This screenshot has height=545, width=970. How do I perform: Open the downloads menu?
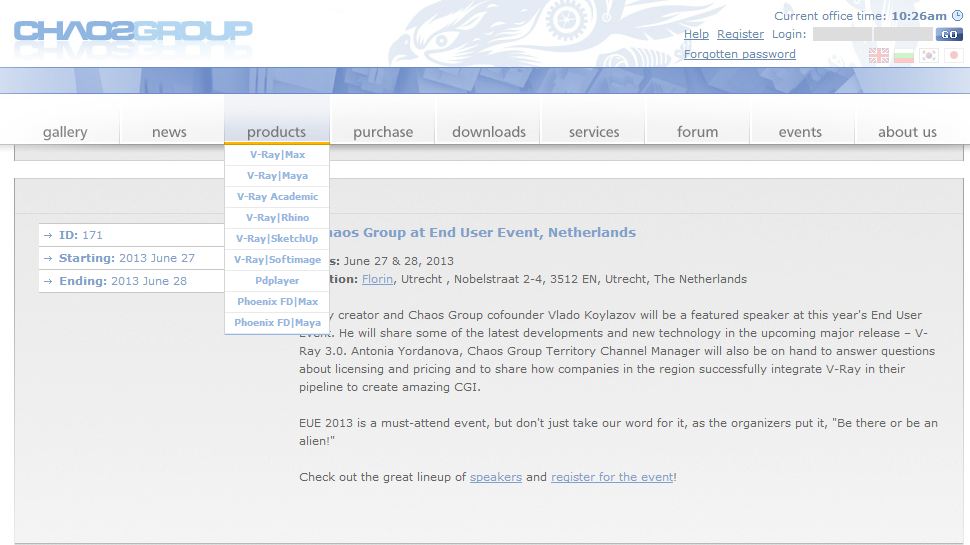coord(489,132)
